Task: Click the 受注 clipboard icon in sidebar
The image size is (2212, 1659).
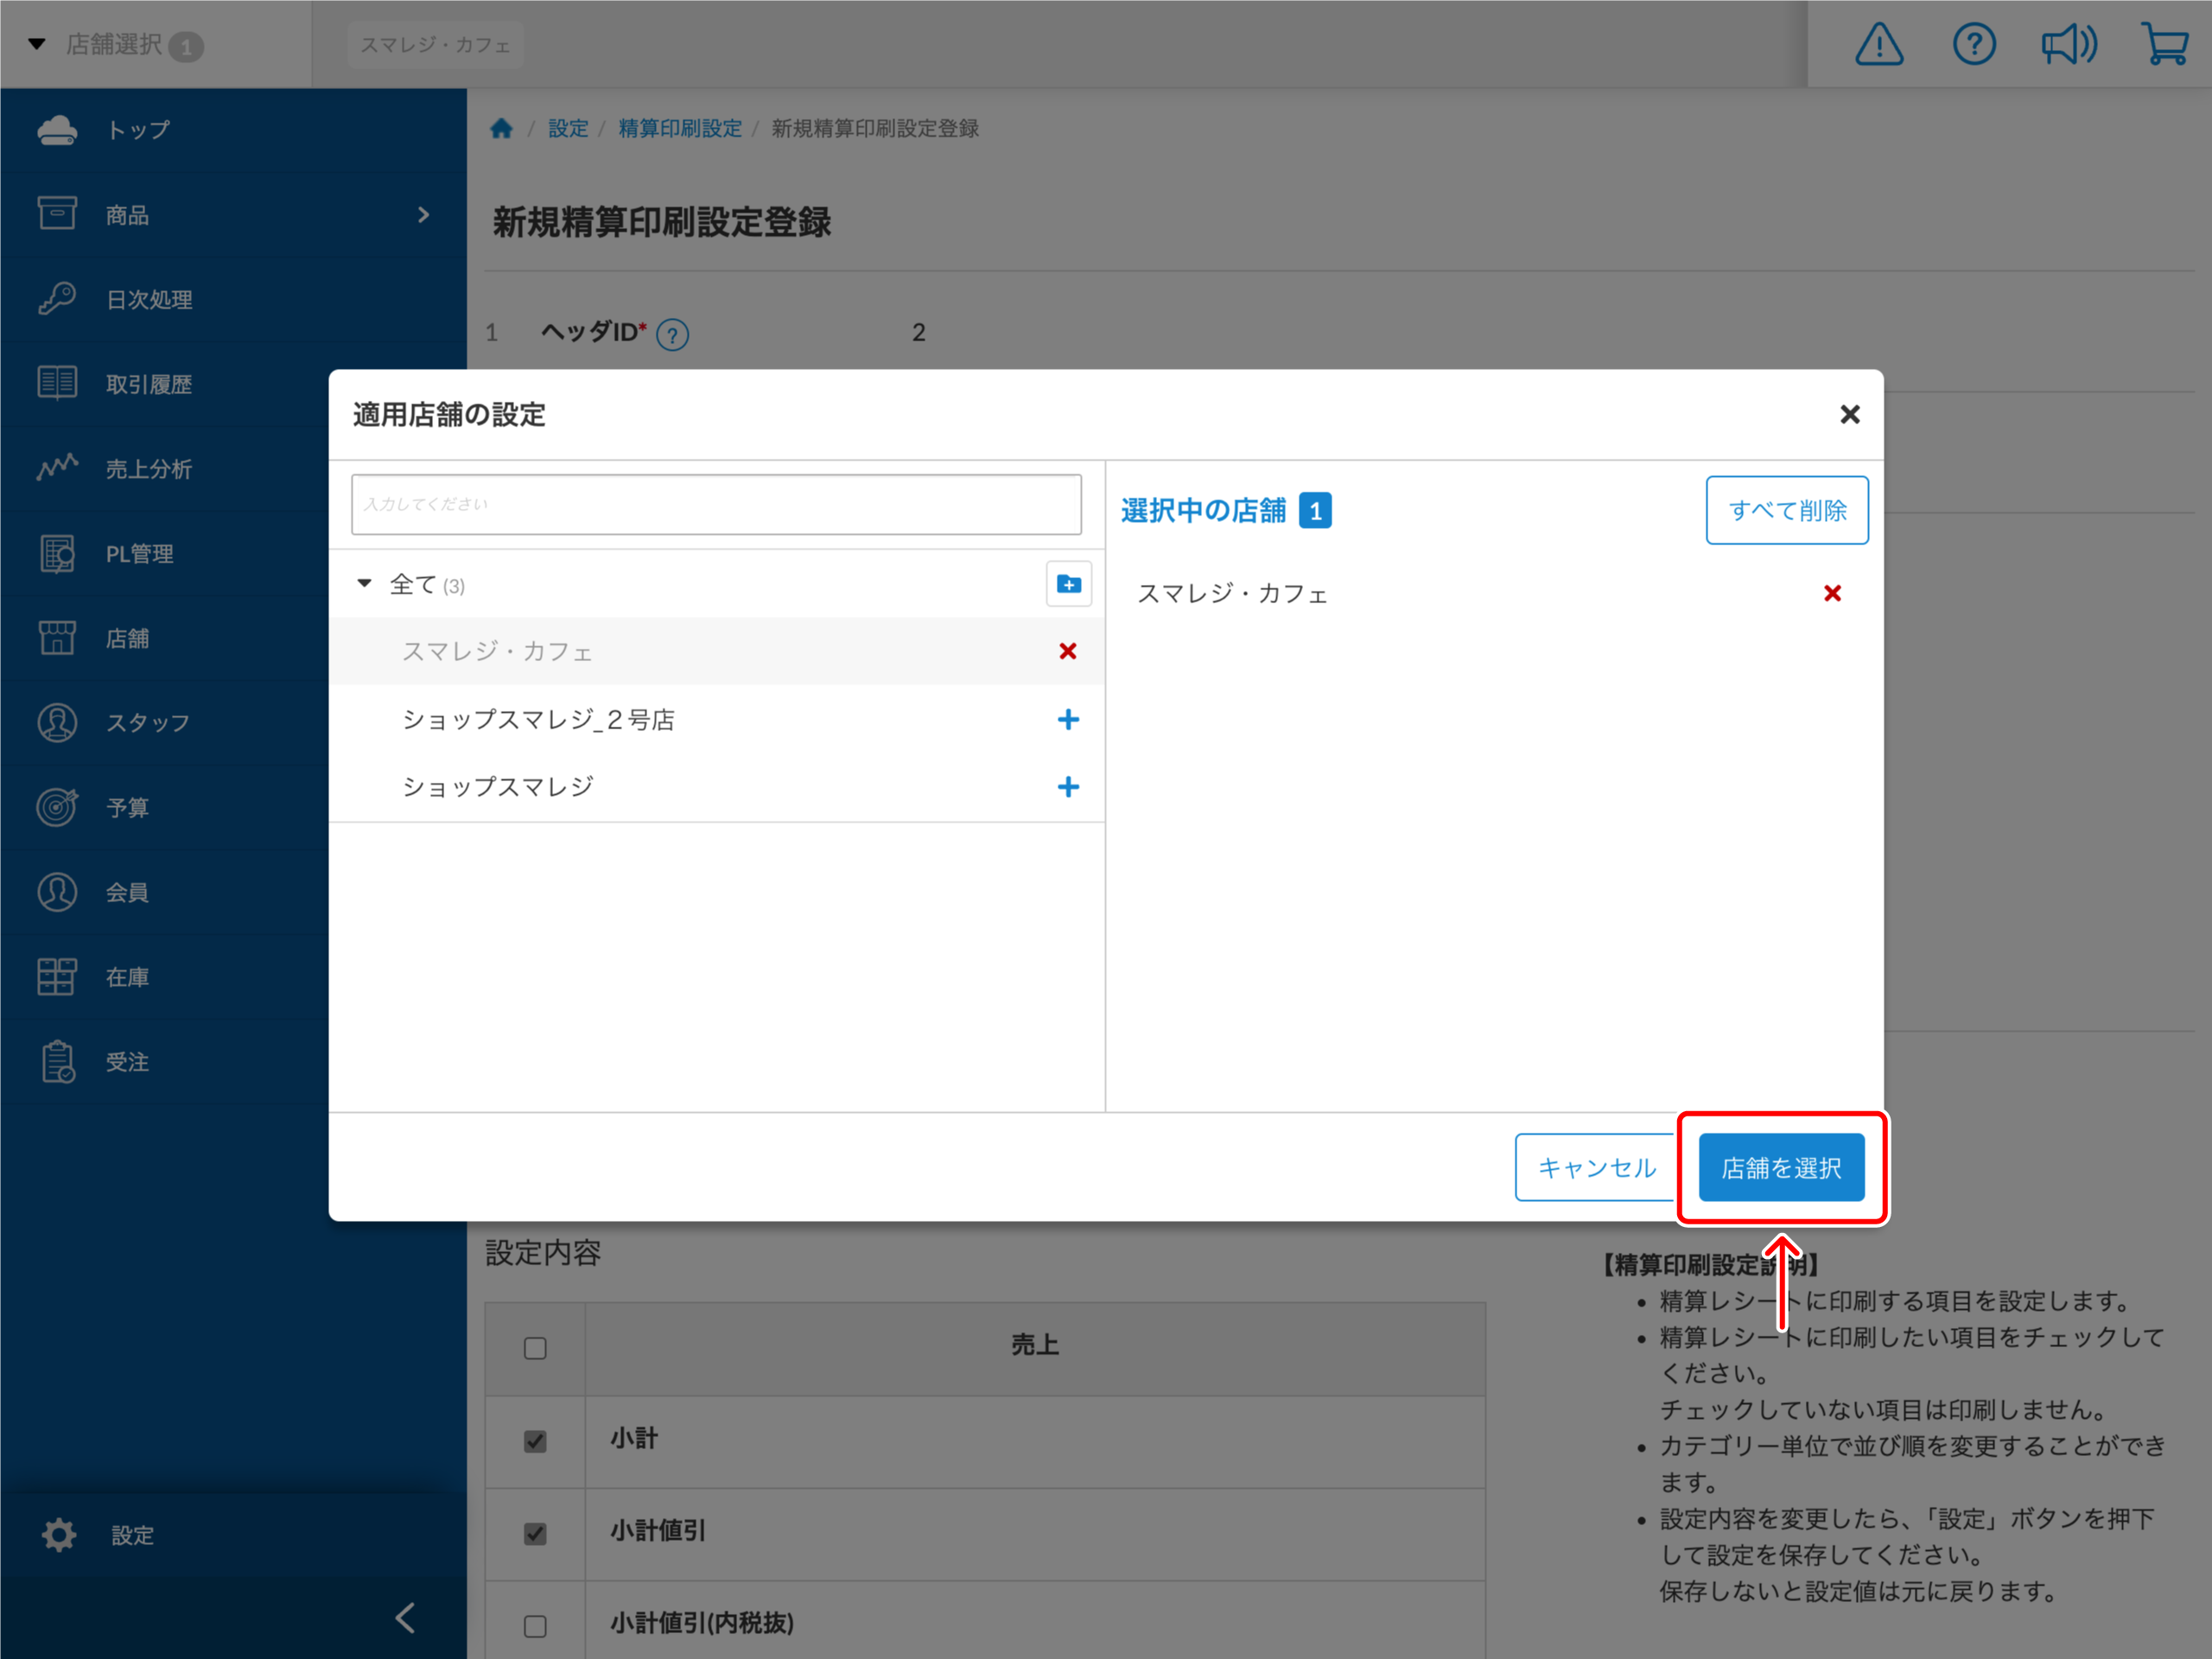Action: pos(57,1061)
